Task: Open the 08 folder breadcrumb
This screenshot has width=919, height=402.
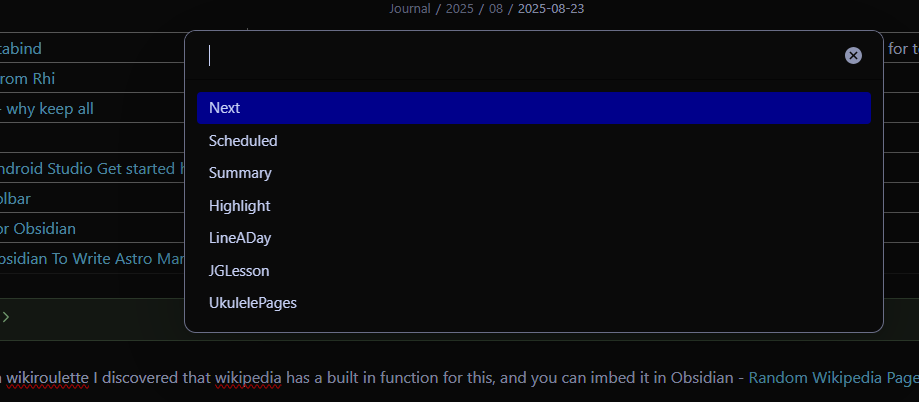Action: coord(496,9)
